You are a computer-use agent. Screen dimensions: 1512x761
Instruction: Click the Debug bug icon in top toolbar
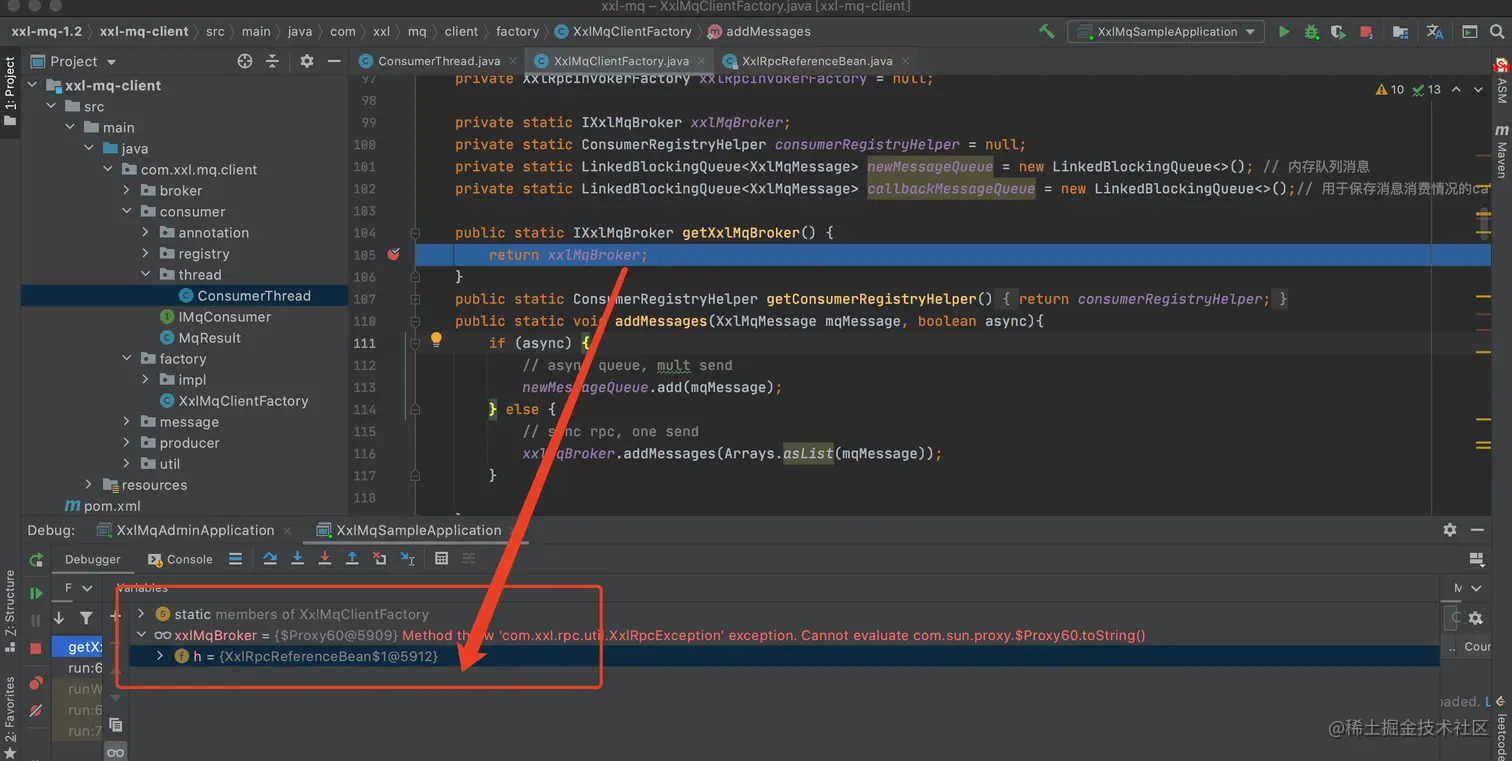pyautogui.click(x=1311, y=32)
